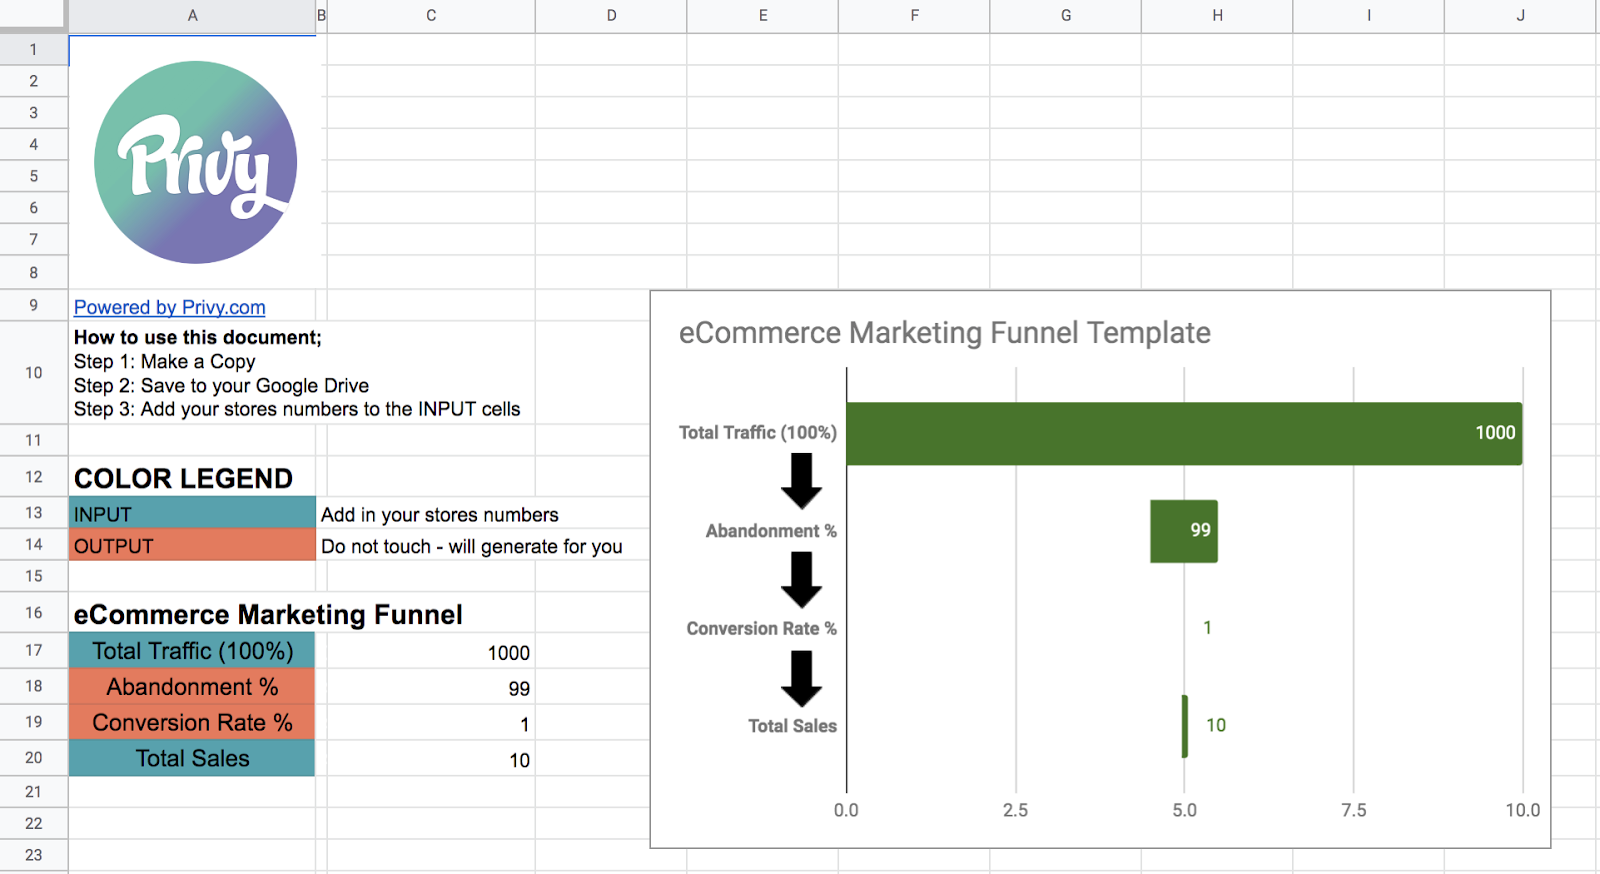Select column J header
Viewport: 1600px width, 874px height.
1520,15
